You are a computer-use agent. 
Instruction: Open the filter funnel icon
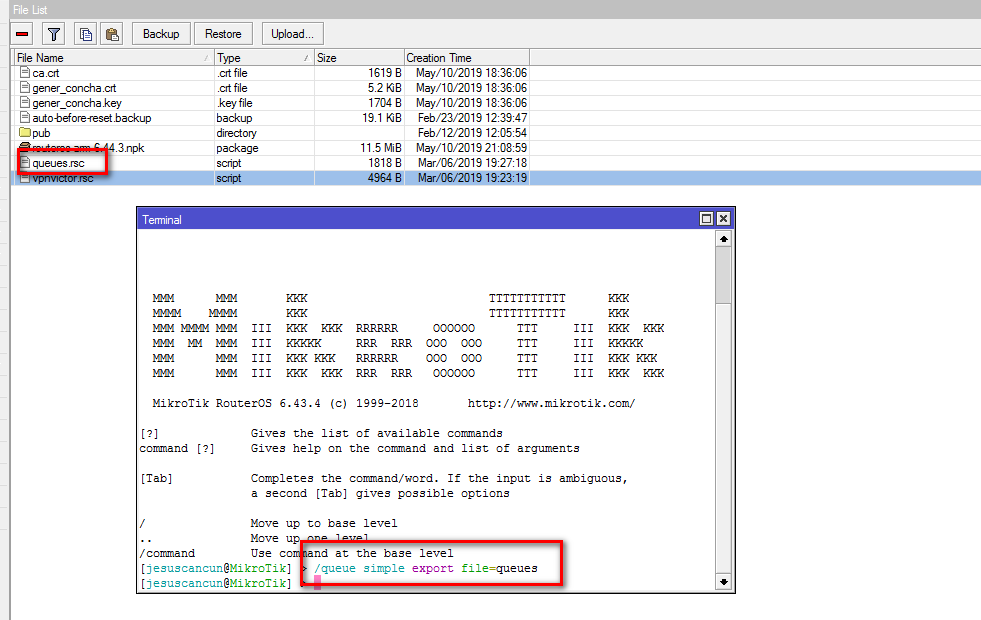(x=54, y=34)
